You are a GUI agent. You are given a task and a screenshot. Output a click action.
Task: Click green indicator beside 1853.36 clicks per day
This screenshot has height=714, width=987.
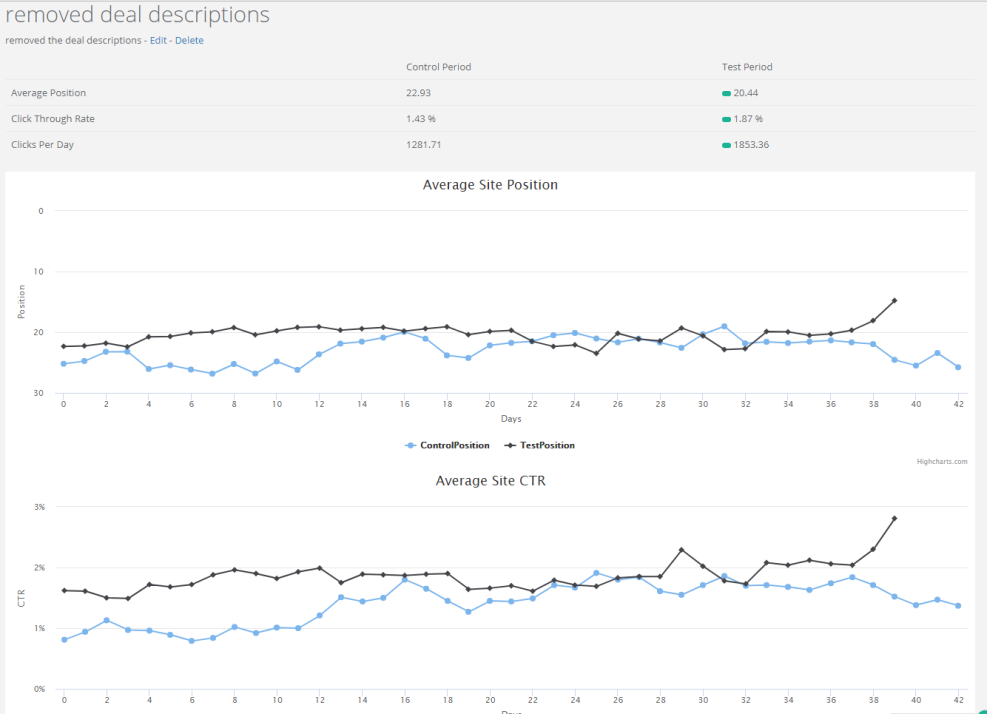(x=726, y=145)
